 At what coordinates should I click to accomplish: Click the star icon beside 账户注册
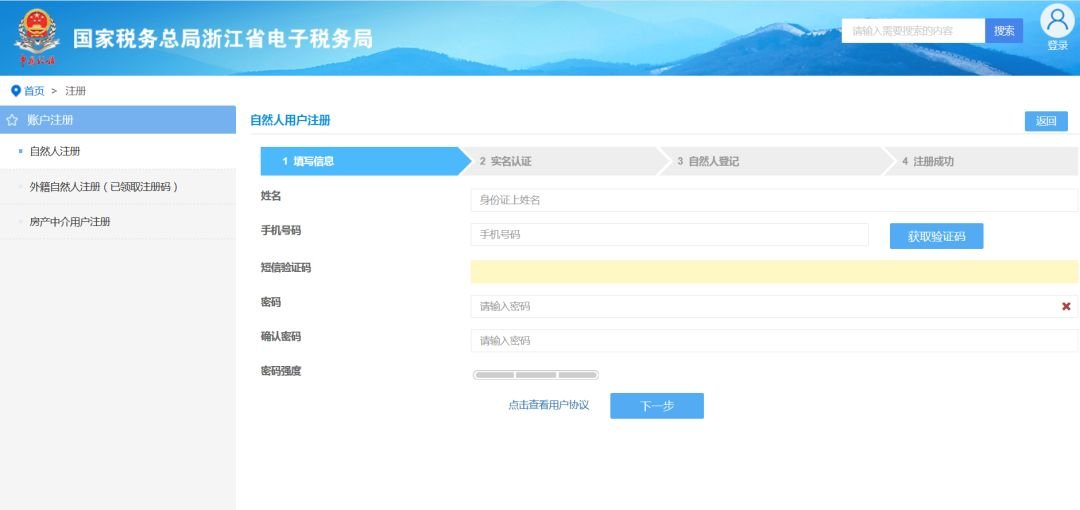[12, 120]
